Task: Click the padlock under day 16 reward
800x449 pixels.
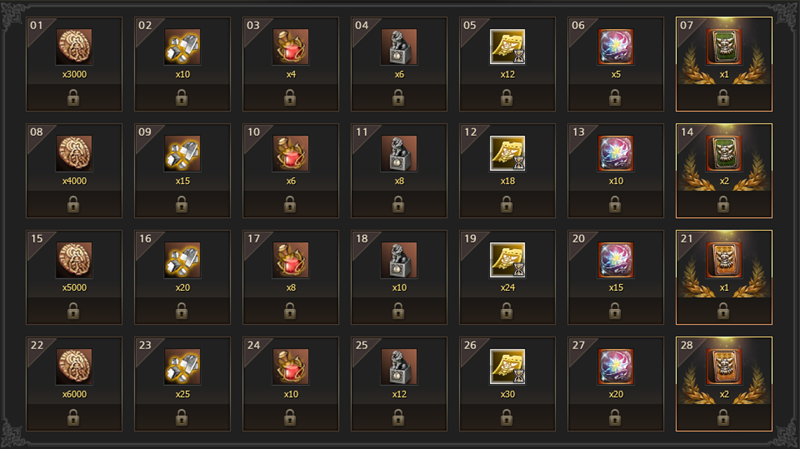Action: point(182,311)
